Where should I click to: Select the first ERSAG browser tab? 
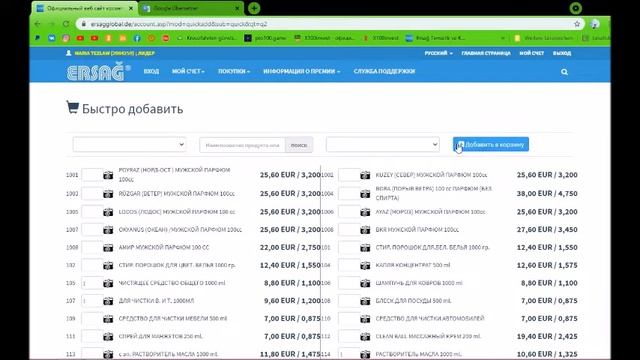pyautogui.click(x=84, y=8)
